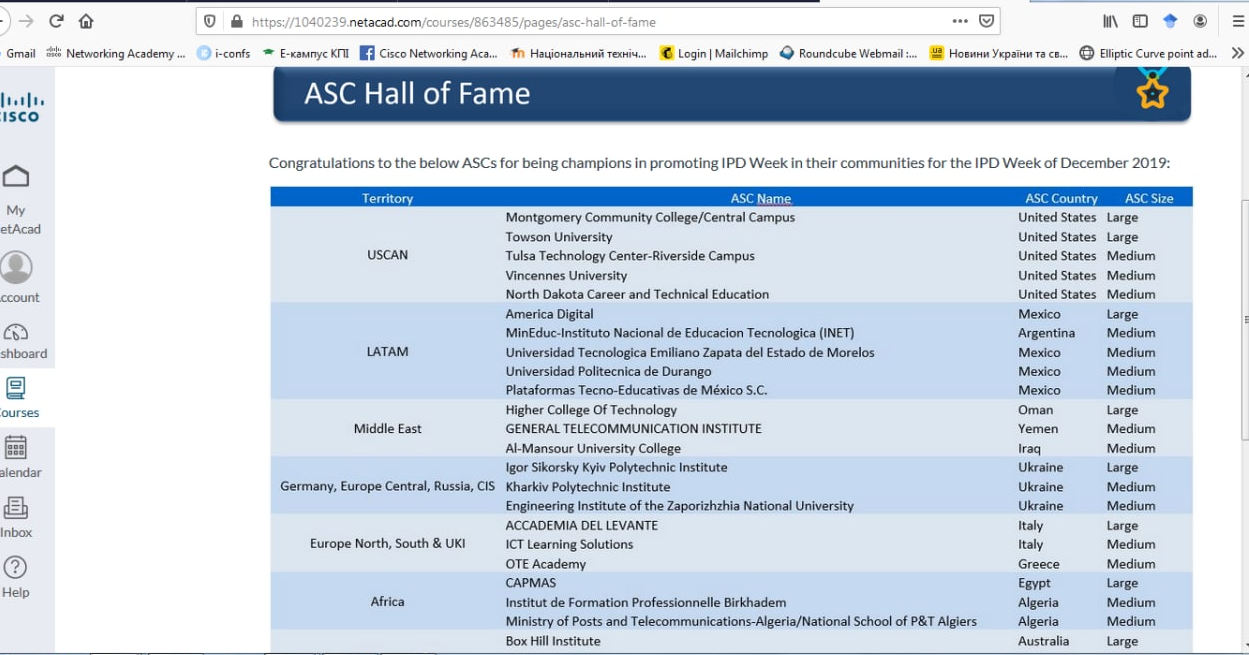The height and width of the screenshot is (655, 1249).
Task: Open the Новини України bookmark
Action: (x=999, y=54)
